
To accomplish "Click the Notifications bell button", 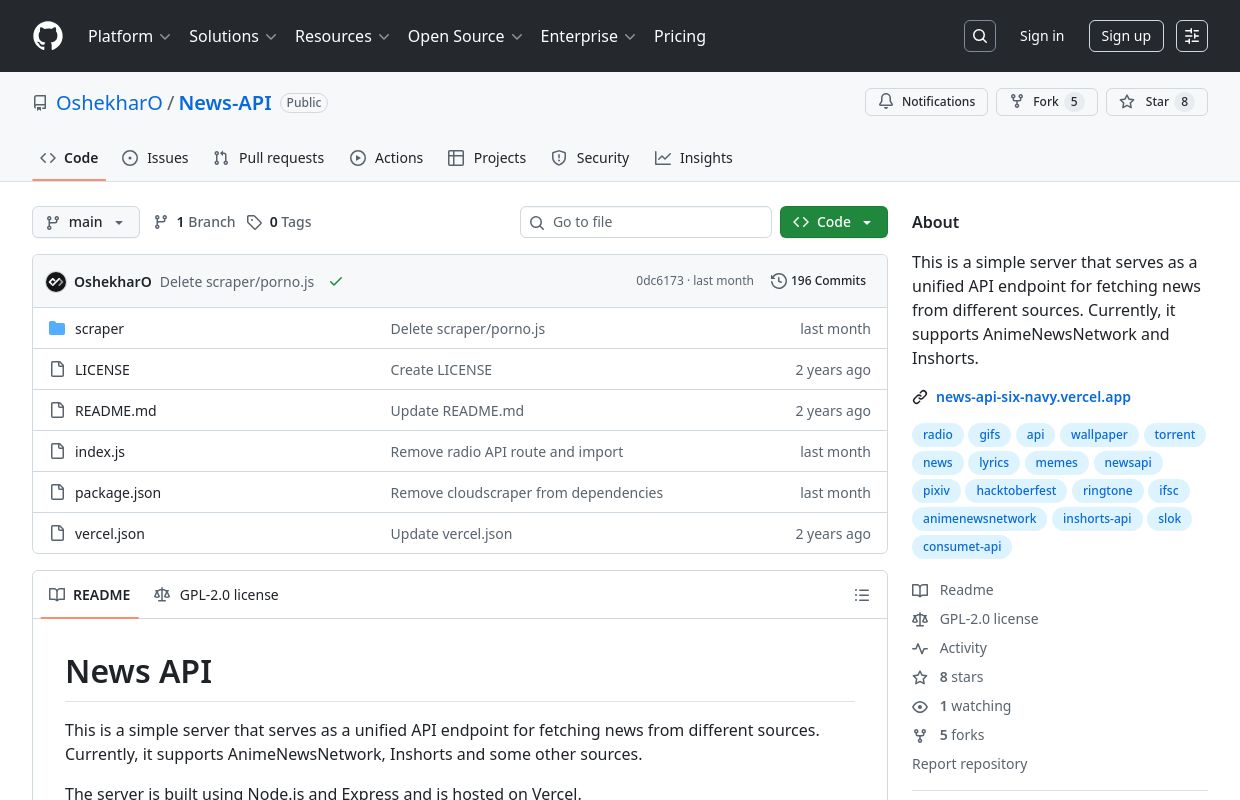I will coord(926,101).
